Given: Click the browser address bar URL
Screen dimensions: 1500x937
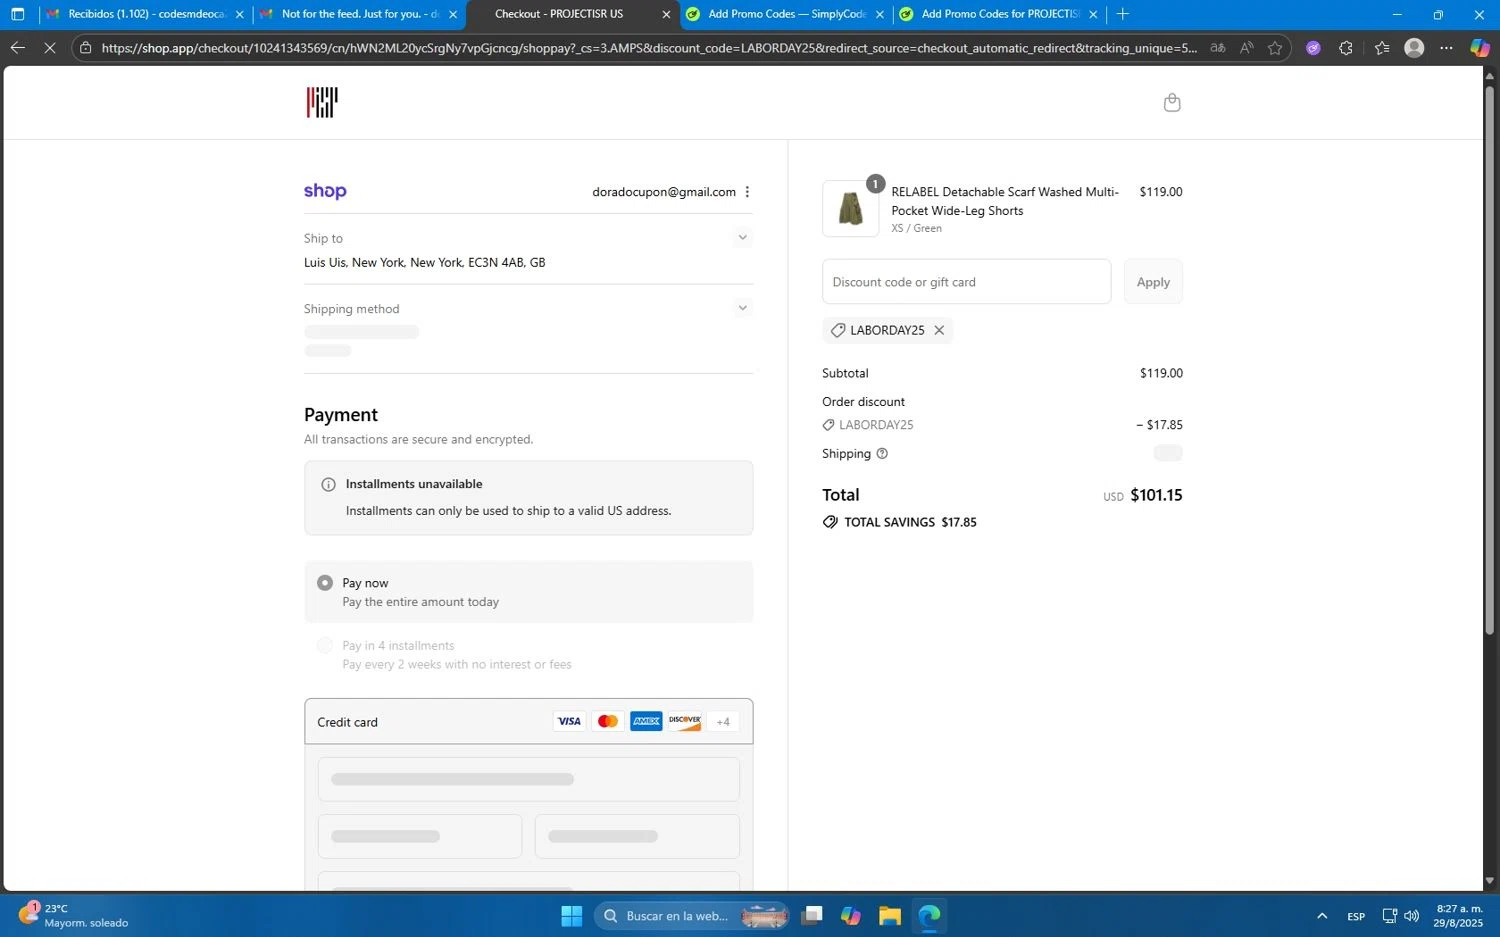Looking at the screenshot, I should tap(648, 47).
